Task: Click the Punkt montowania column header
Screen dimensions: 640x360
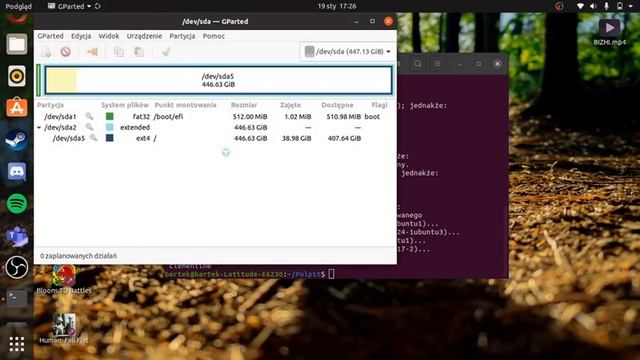Action: click(185, 105)
